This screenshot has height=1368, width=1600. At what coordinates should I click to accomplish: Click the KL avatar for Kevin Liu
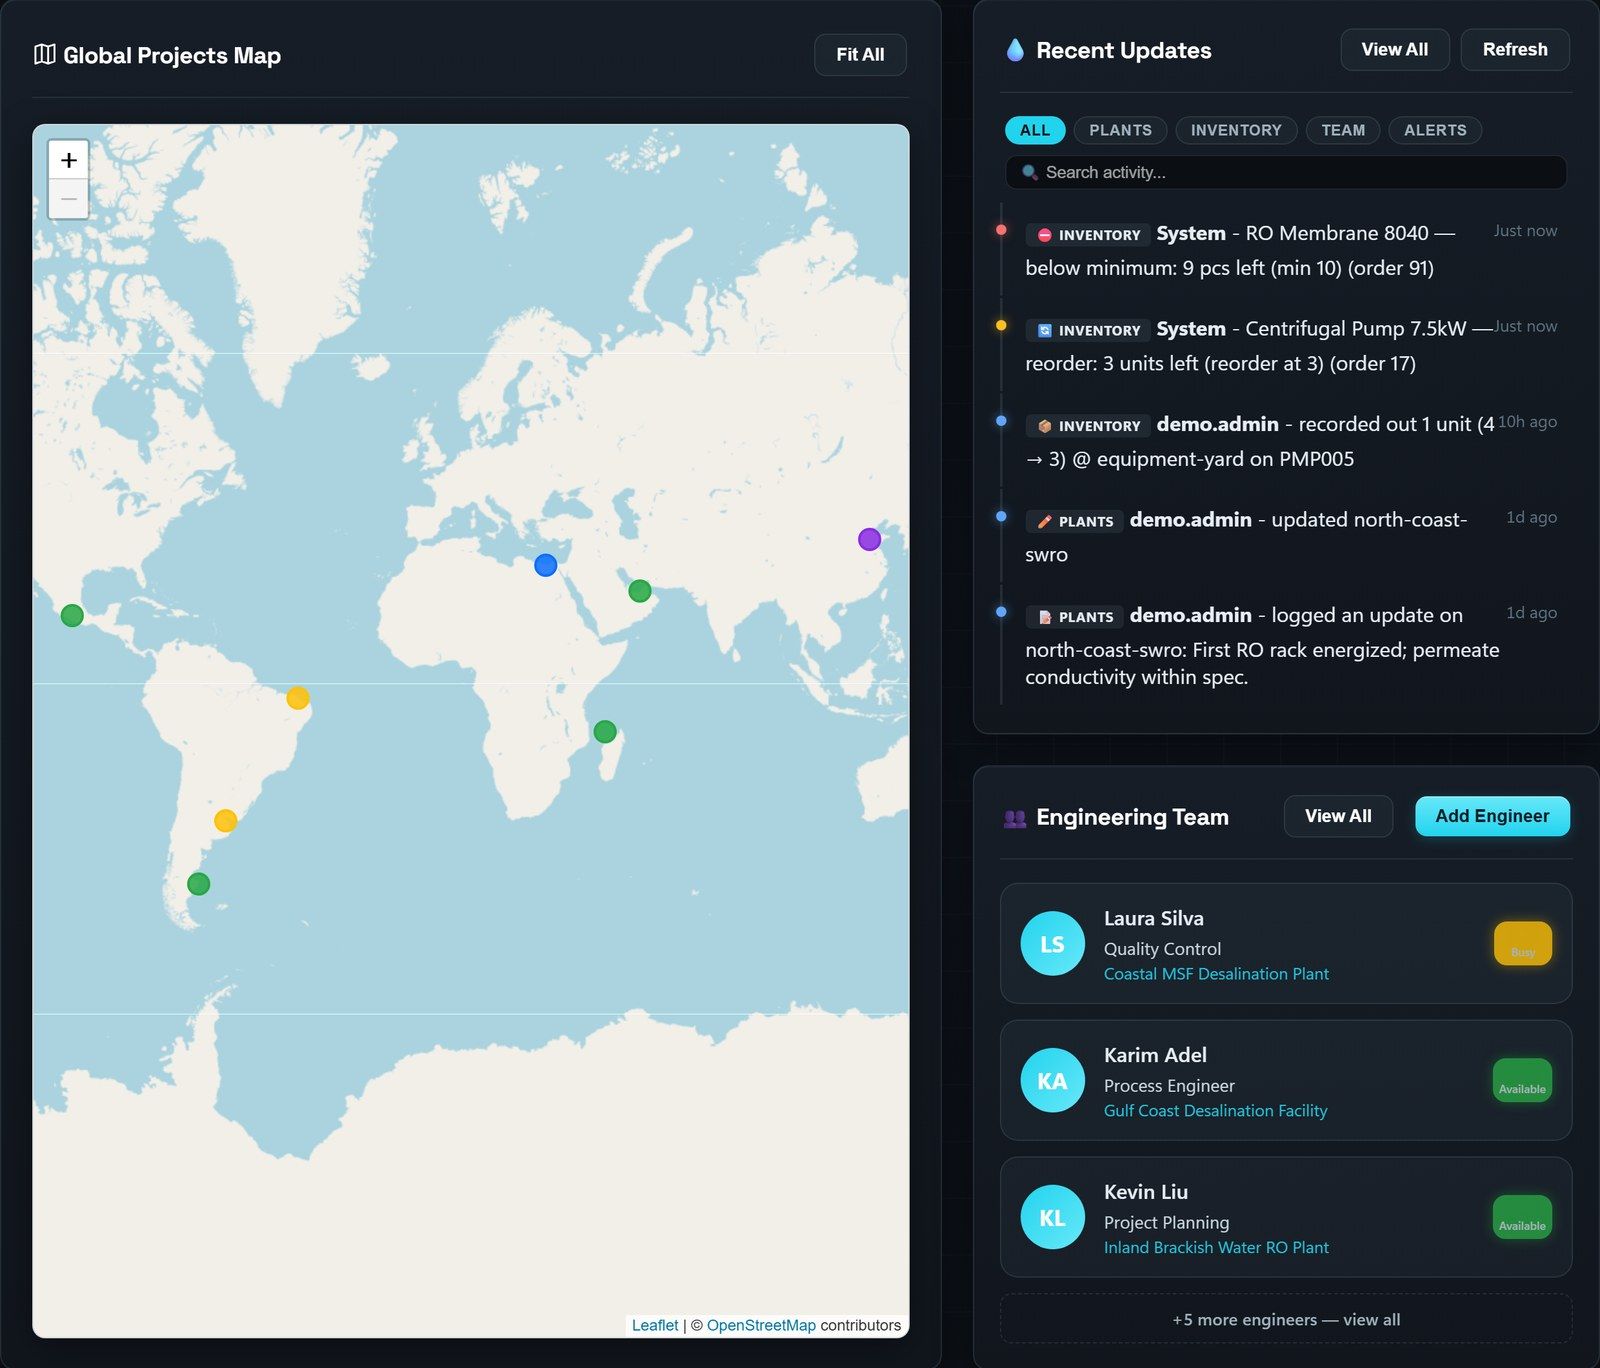[1052, 1218]
